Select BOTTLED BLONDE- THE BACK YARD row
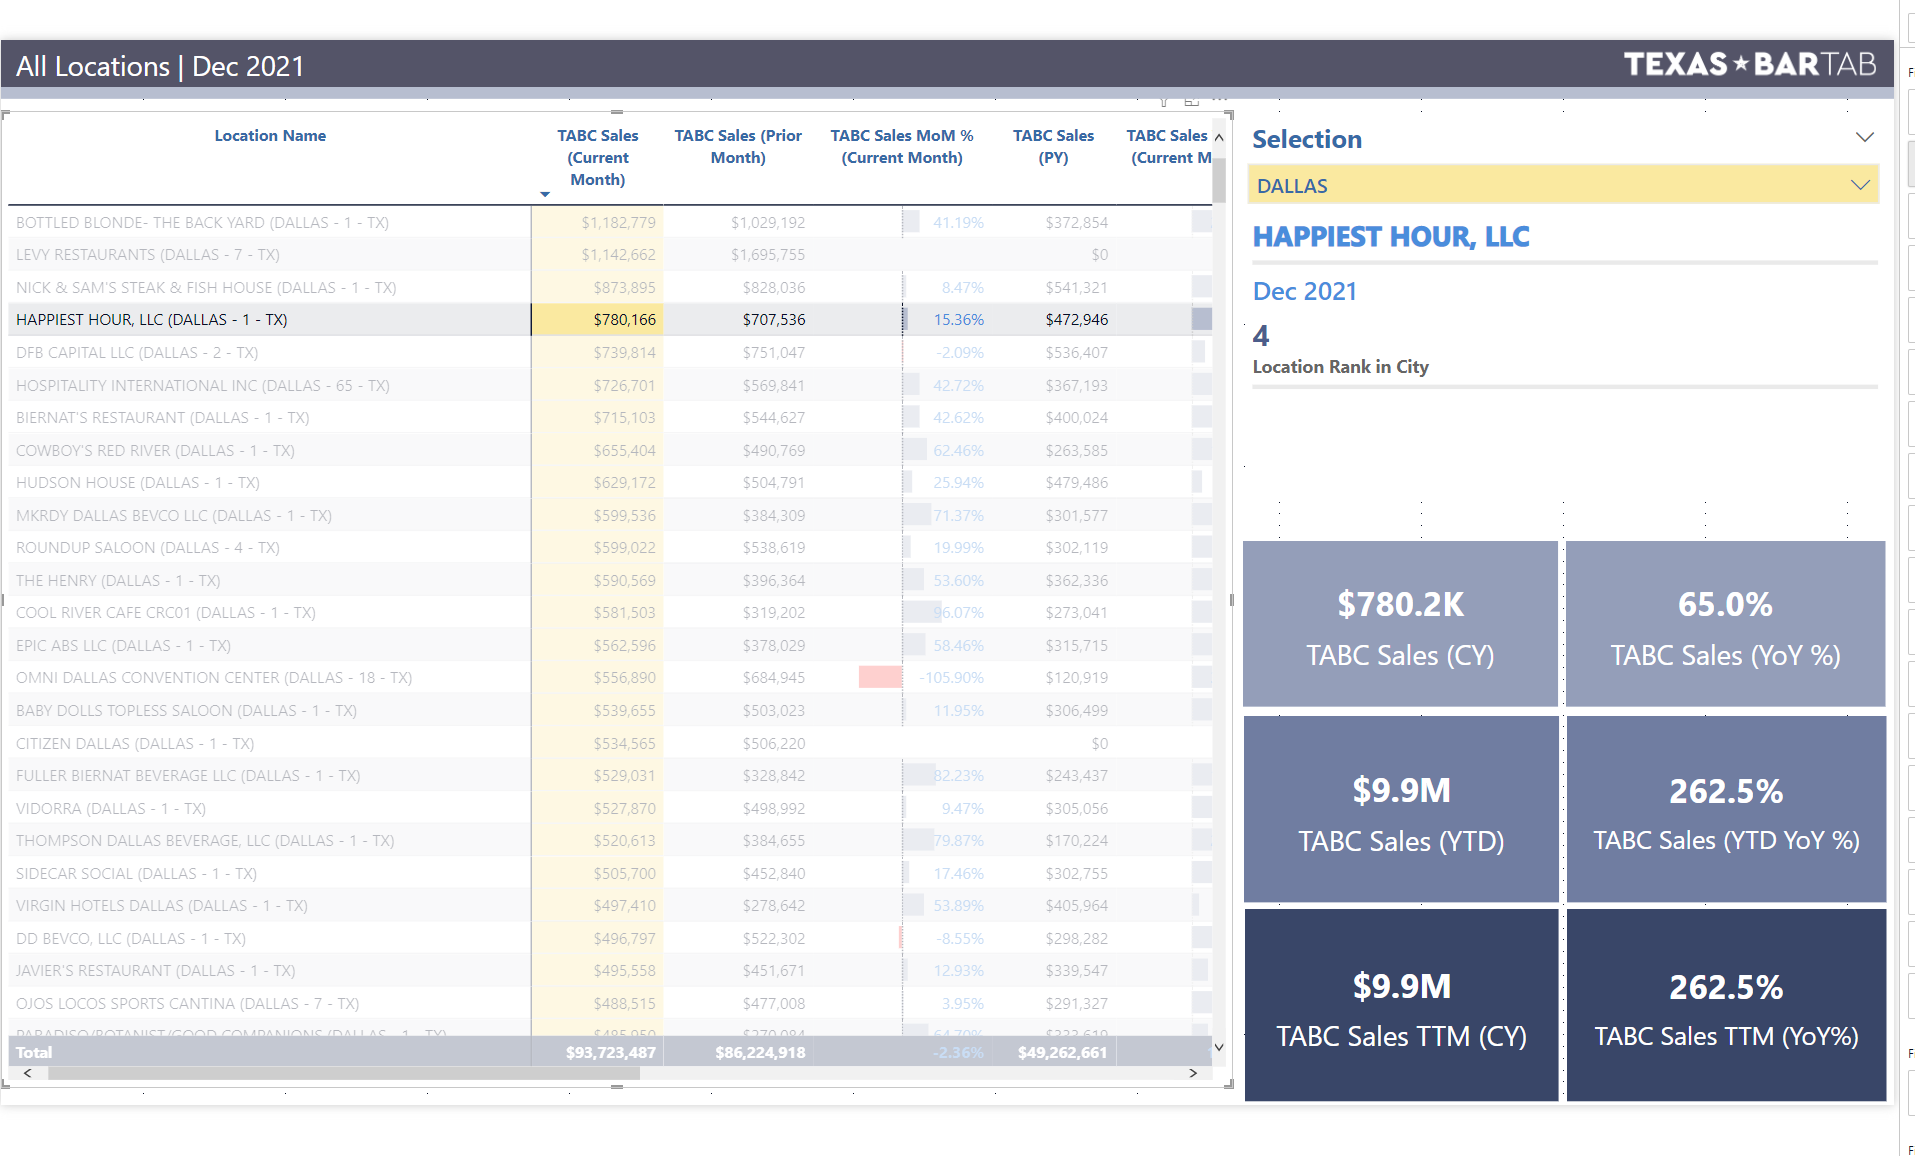The image size is (1915, 1156). 610,222
